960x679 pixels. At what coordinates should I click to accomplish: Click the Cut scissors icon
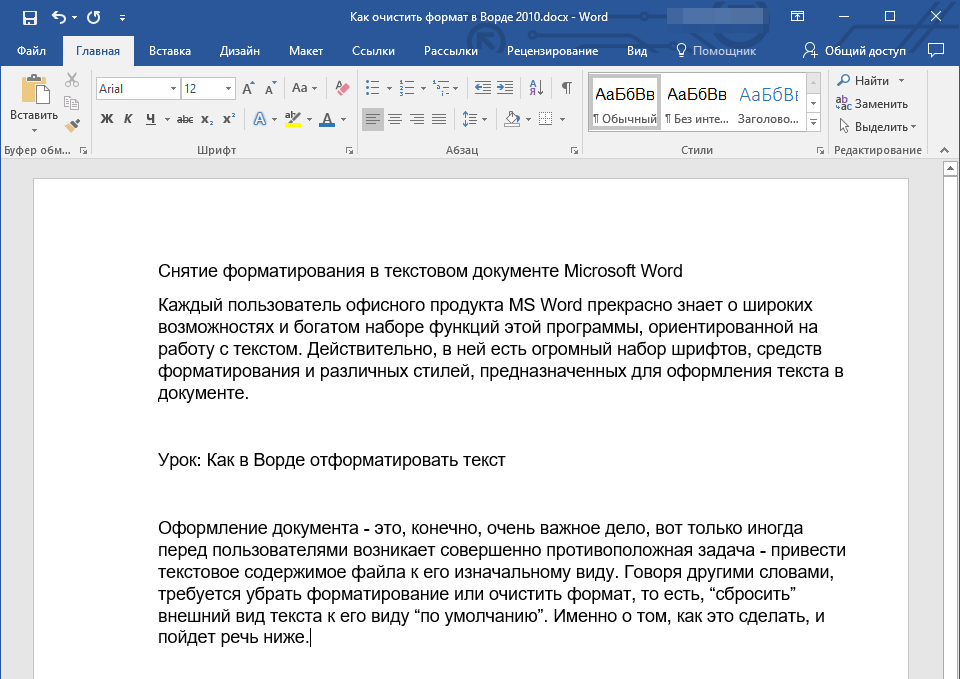(72, 81)
